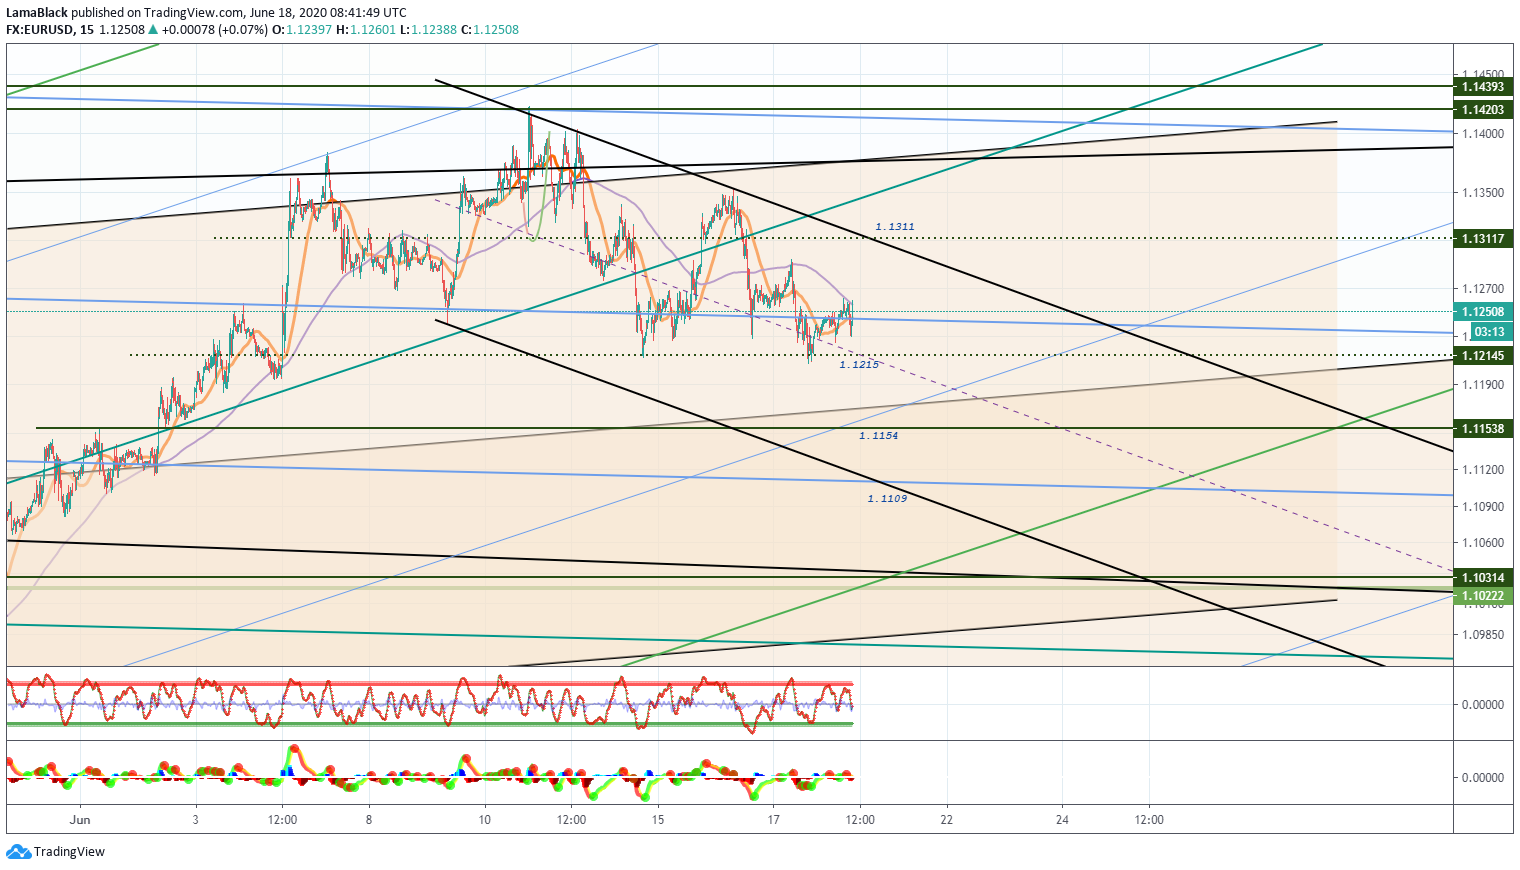This screenshot has width=1520, height=870.
Task: Click the 1.11538 price level label
Action: coord(1483,429)
